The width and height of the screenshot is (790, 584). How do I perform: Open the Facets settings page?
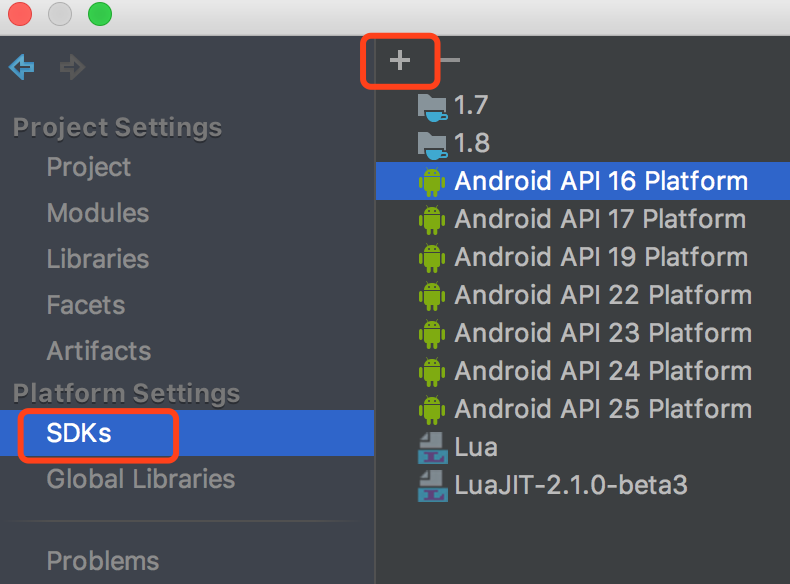click(x=85, y=305)
